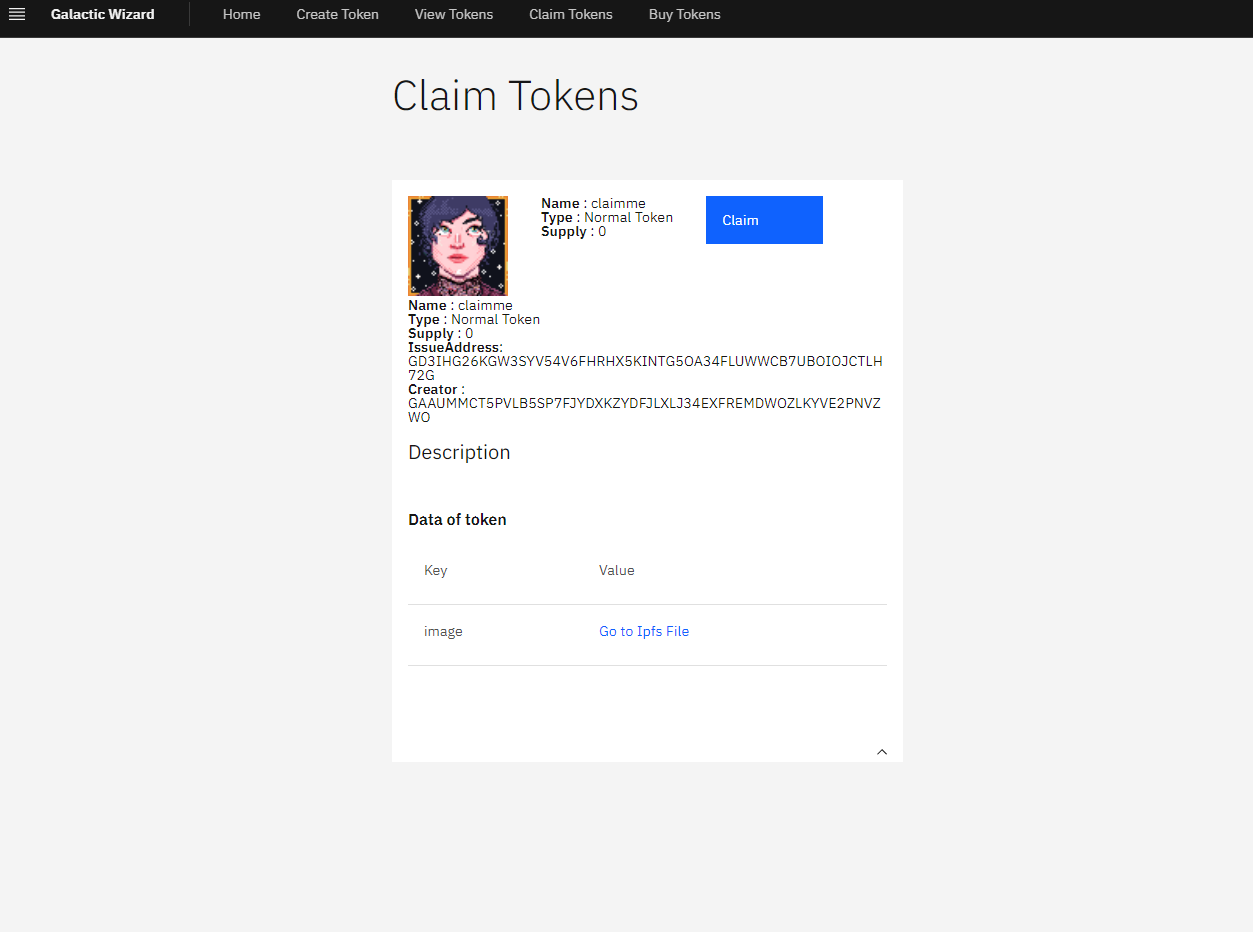Collapse the token card with chevron
Screen dimensions: 1253x932
(882, 752)
